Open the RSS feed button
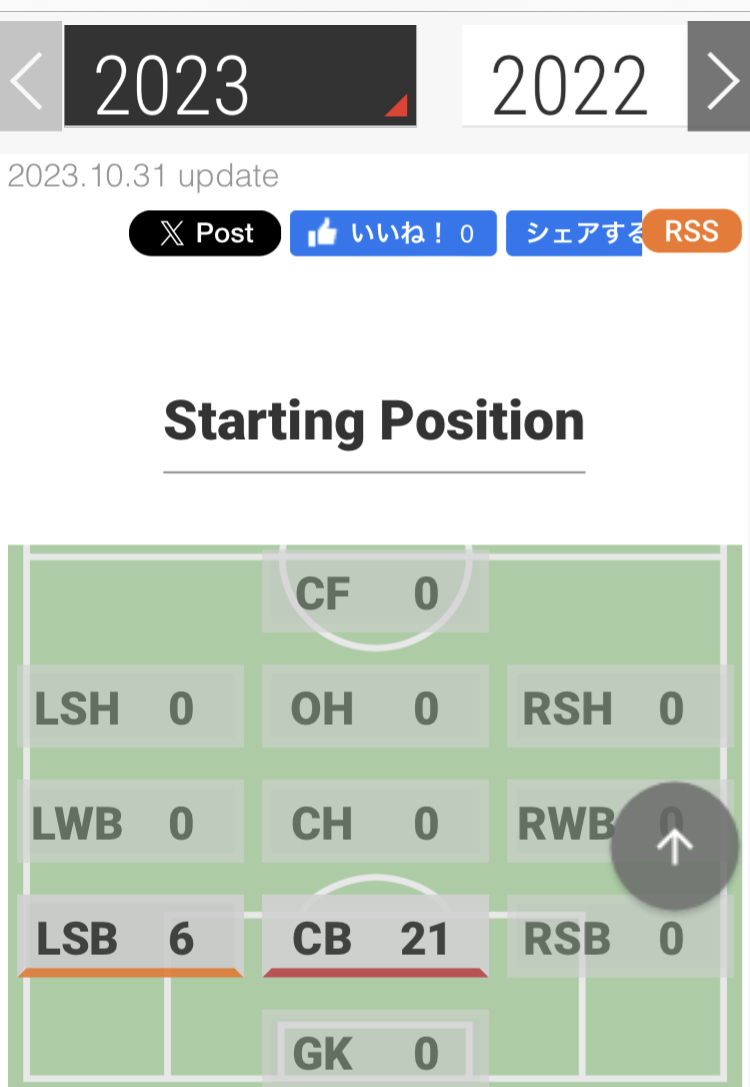Image resolution: width=750 pixels, height=1087 pixels. tap(691, 231)
